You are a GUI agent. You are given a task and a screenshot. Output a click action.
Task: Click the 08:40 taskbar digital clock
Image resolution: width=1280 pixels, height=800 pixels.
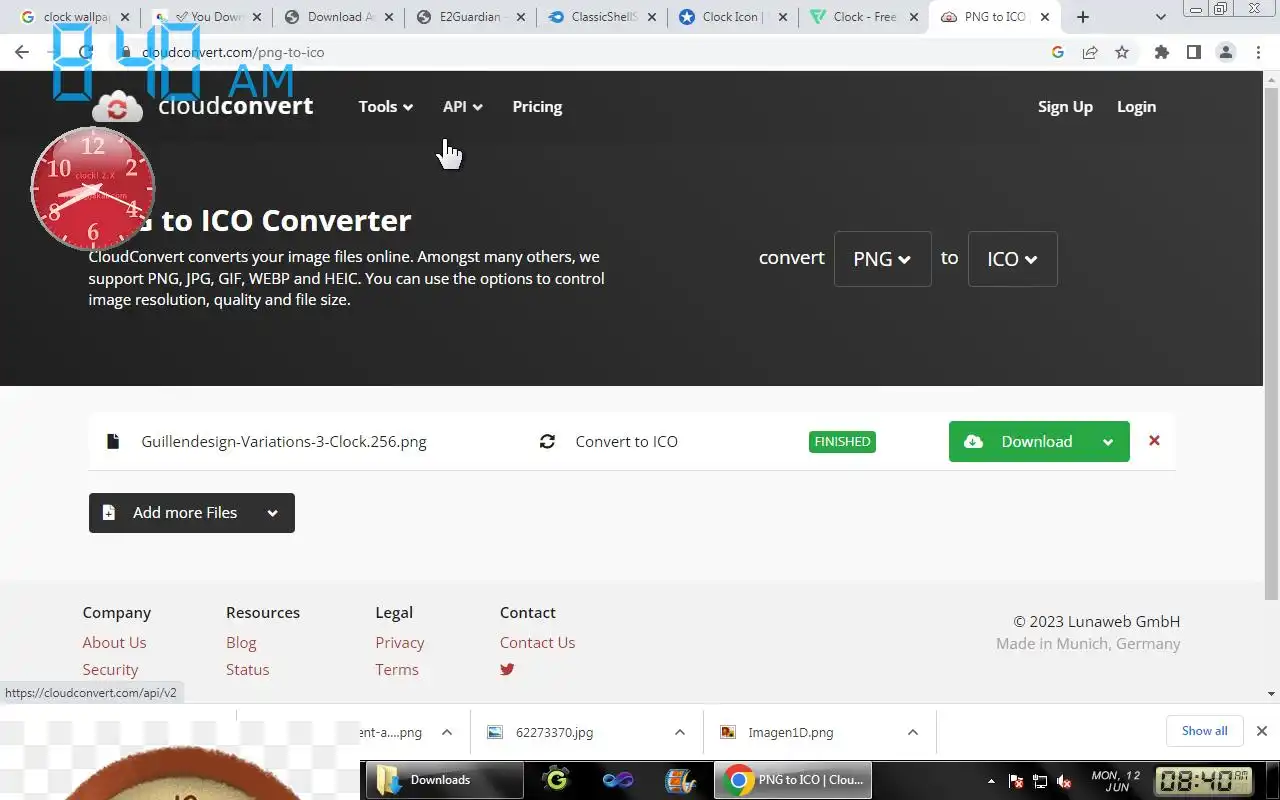1204,780
